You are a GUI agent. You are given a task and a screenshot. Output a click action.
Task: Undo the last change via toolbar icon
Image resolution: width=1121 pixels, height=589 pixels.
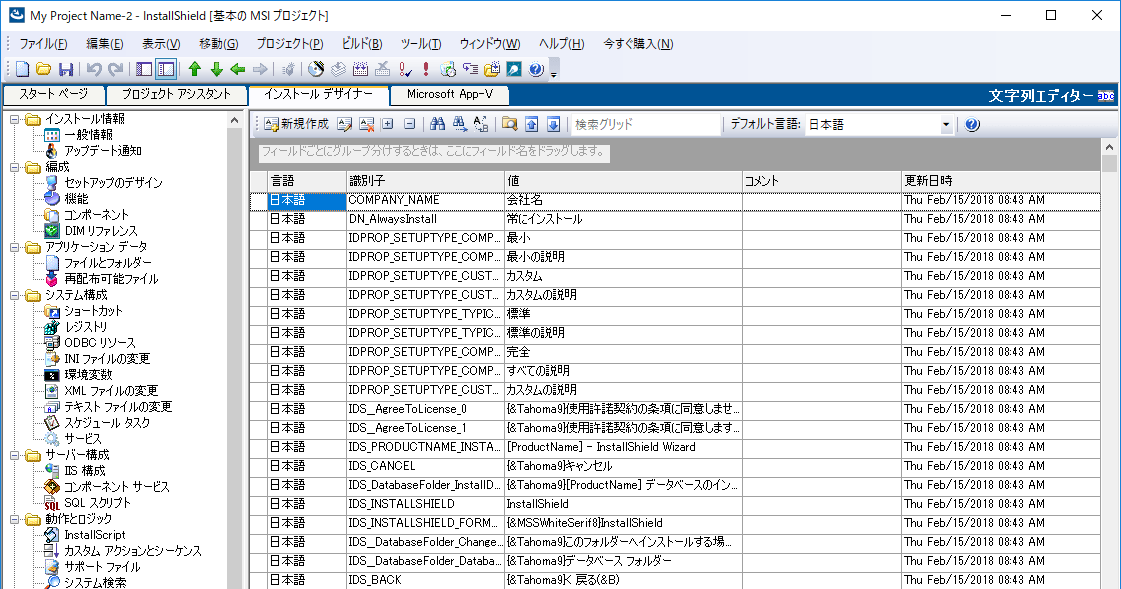point(93,68)
